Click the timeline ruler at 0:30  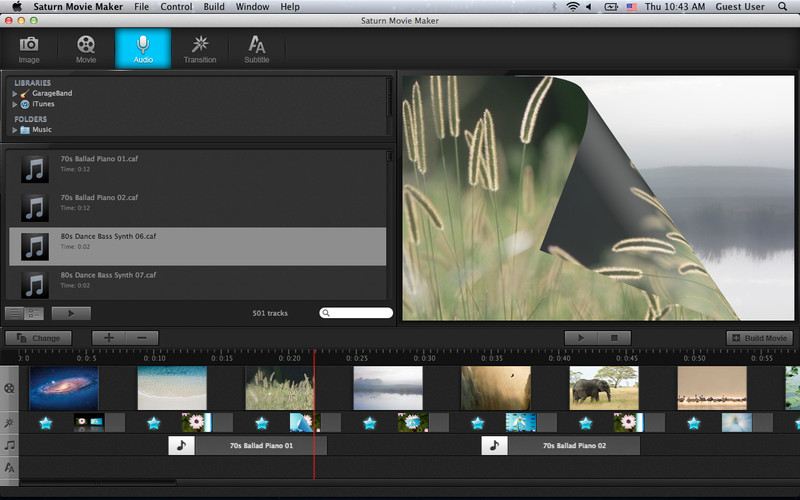[424, 358]
